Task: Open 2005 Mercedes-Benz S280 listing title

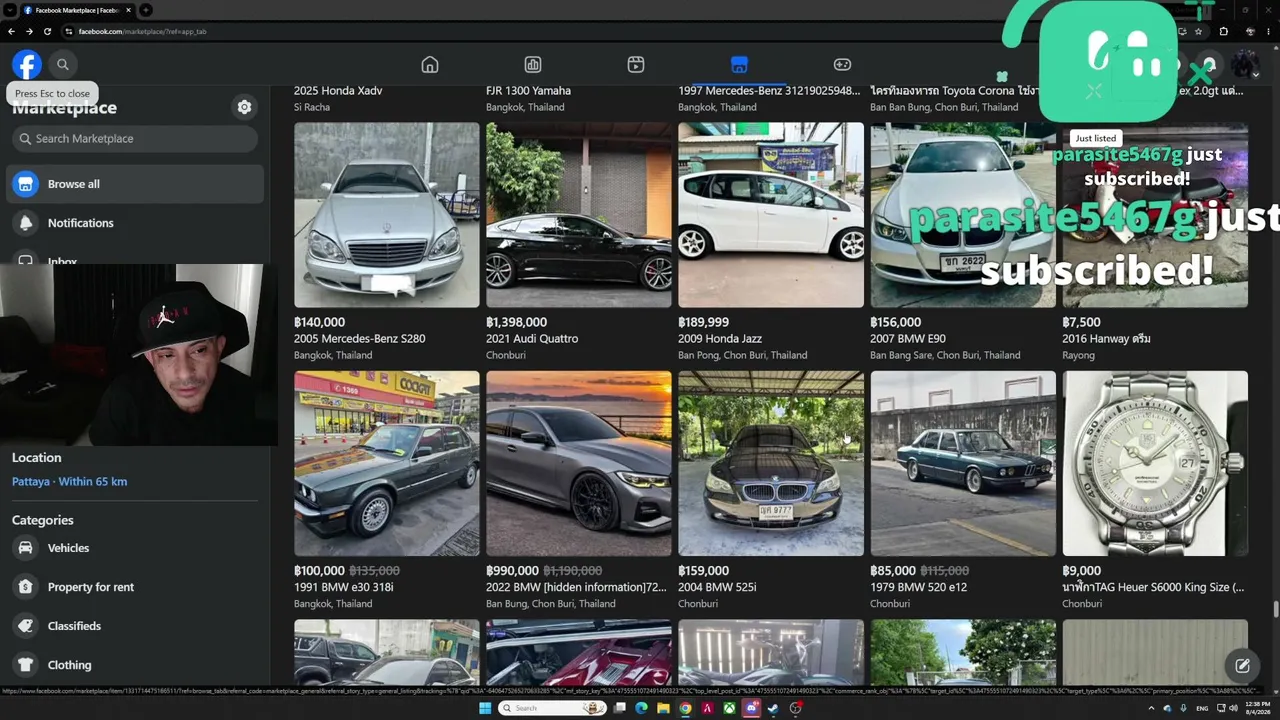Action: pyautogui.click(x=359, y=338)
